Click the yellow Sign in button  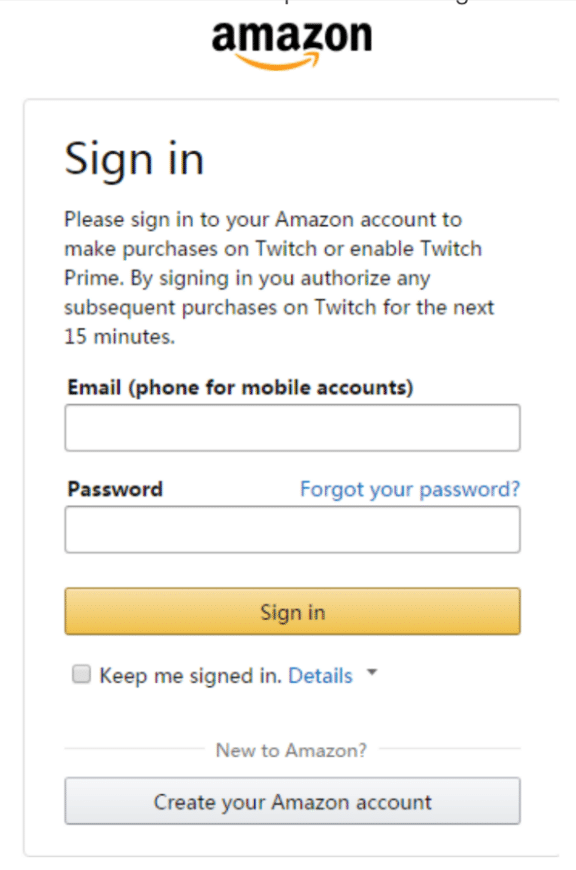[292, 611]
